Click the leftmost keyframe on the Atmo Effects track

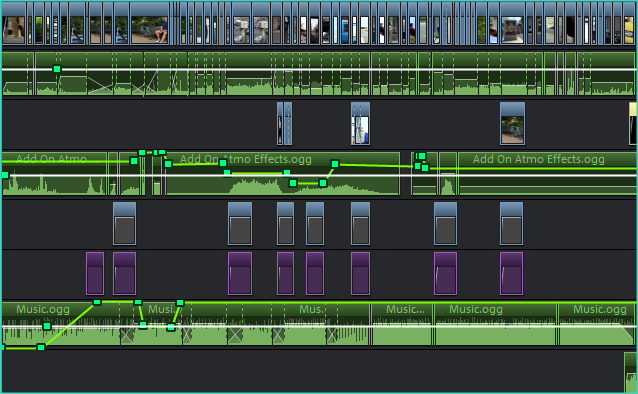point(5,175)
